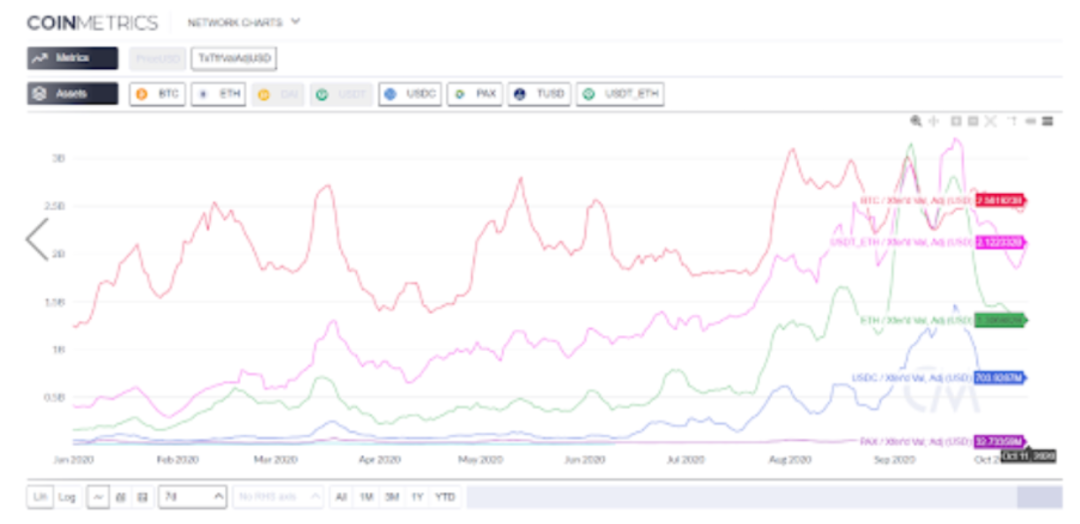Select the bar chart type icon
The image size is (1080, 524).
(120, 496)
